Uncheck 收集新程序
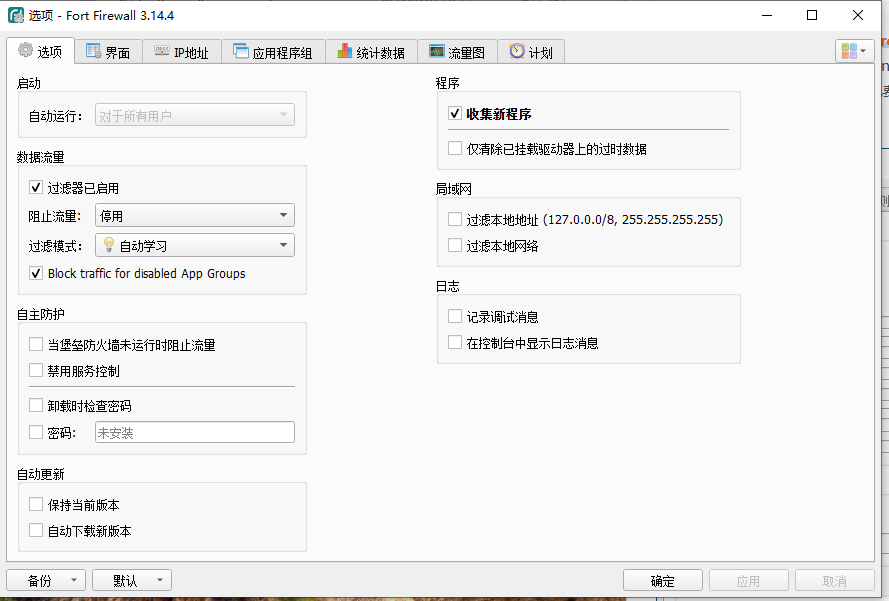The height and width of the screenshot is (601, 889). pos(455,113)
